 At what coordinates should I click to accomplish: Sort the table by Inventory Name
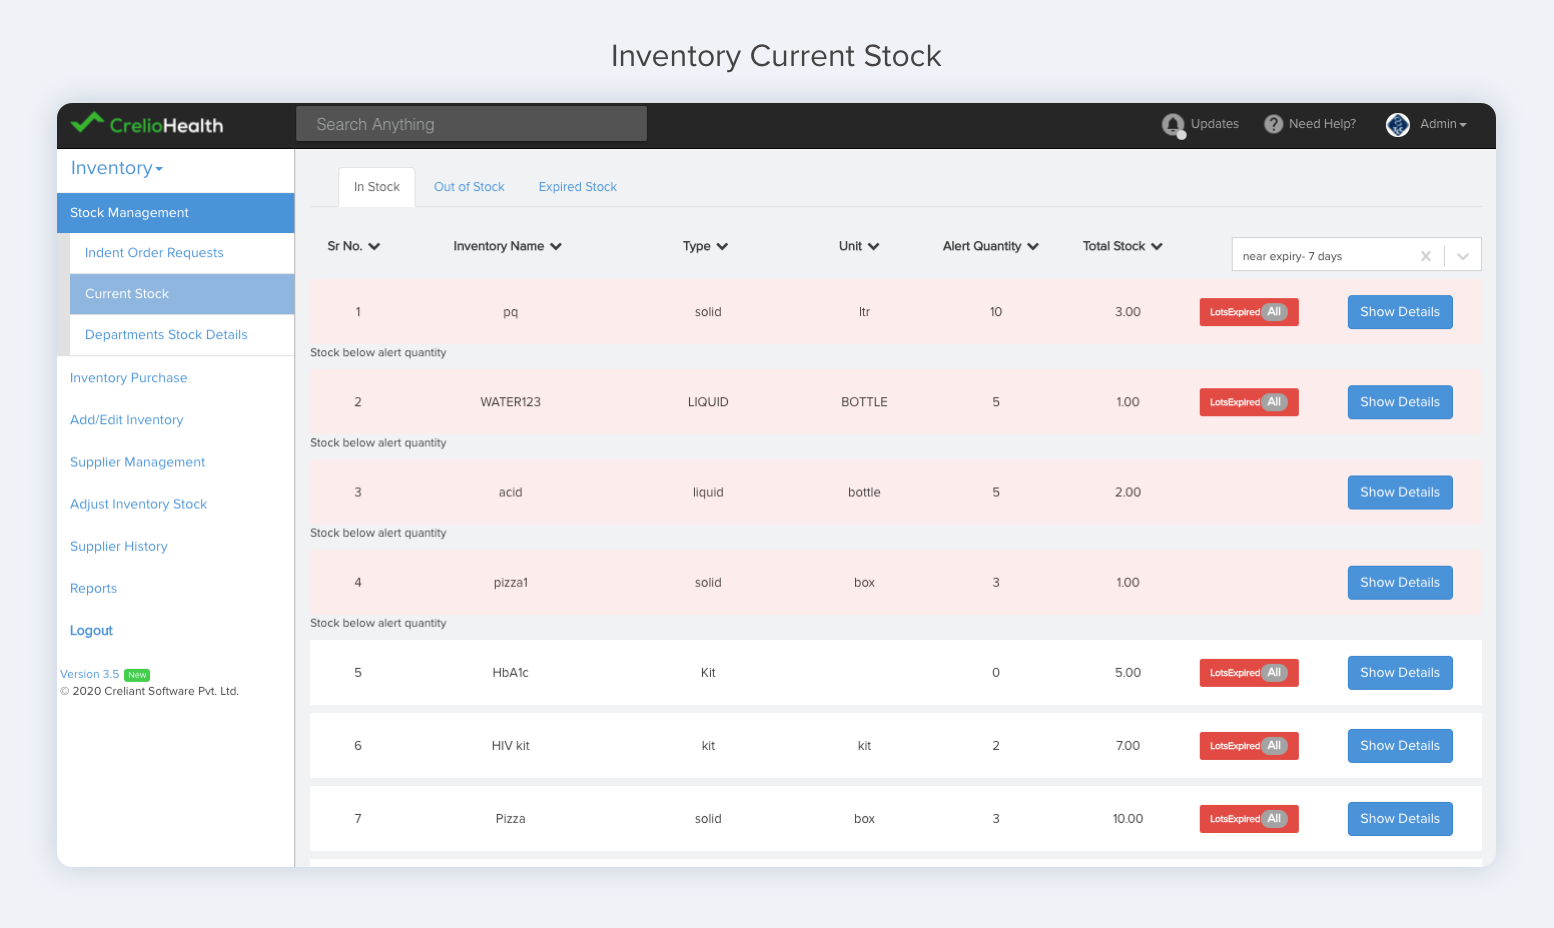pyautogui.click(x=508, y=246)
